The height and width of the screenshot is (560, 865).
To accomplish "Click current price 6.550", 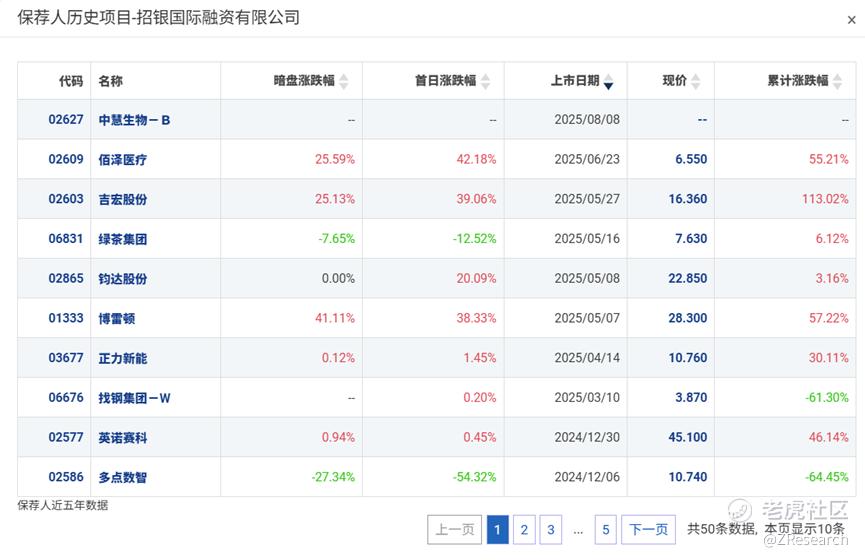I will pos(691,159).
